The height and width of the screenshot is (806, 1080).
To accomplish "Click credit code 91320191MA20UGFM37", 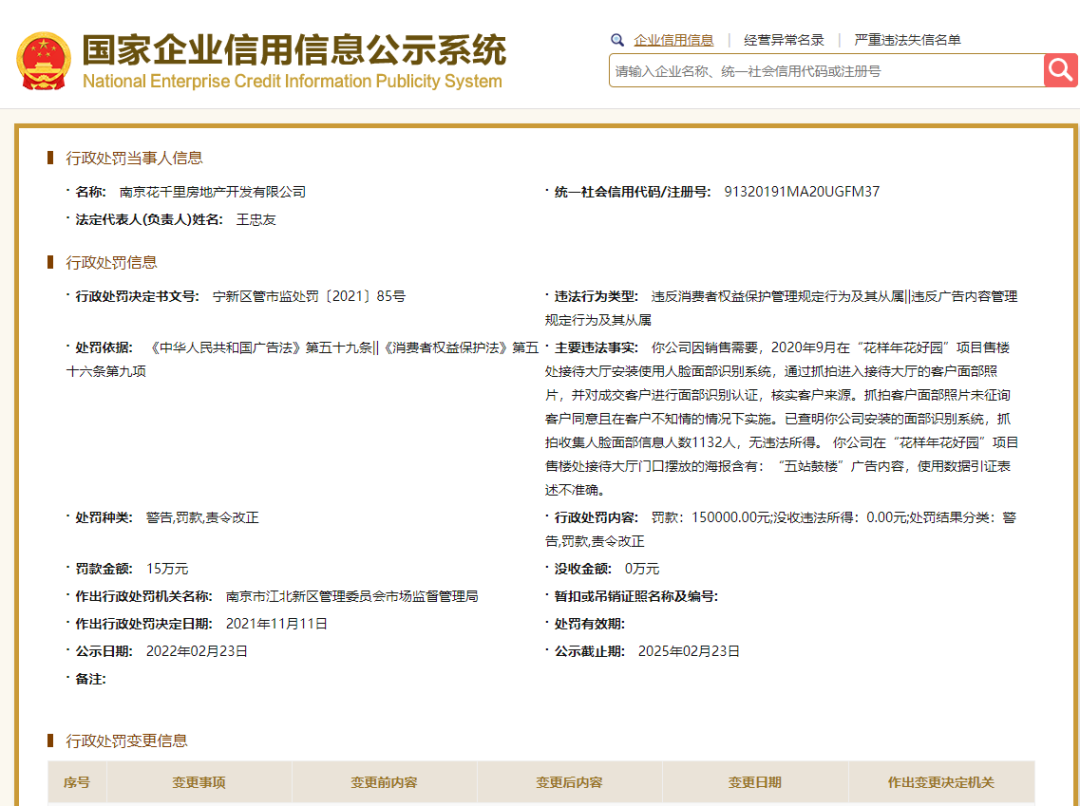I will (x=802, y=192).
